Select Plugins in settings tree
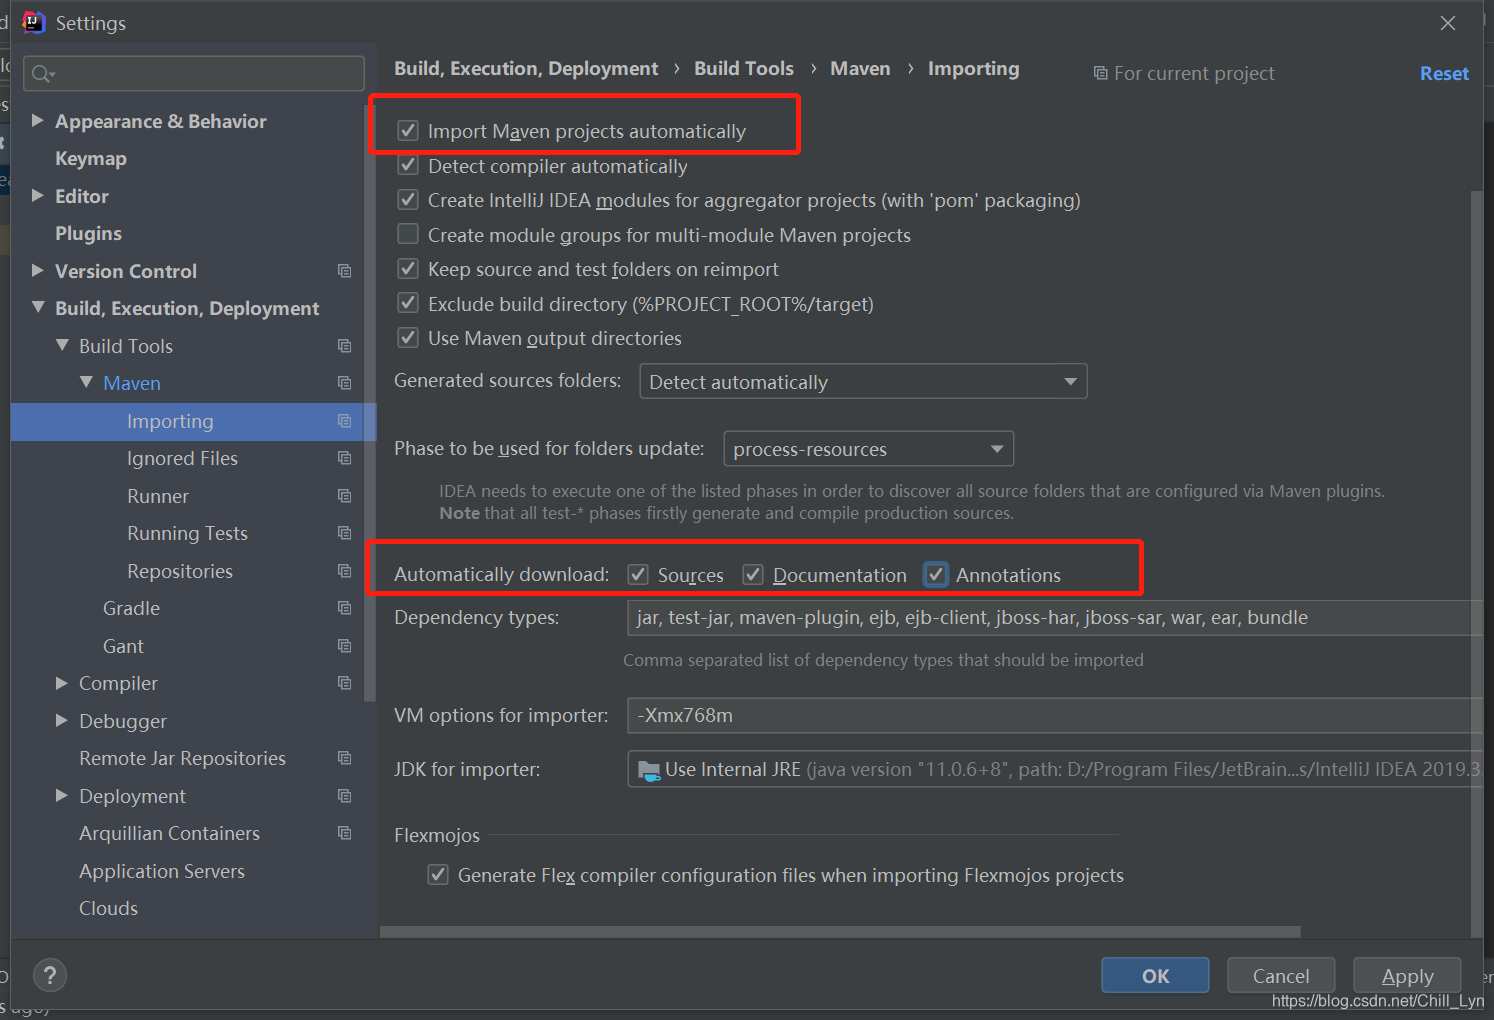The height and width of the screenshot is (1020, 1494). tap(88, 233)
